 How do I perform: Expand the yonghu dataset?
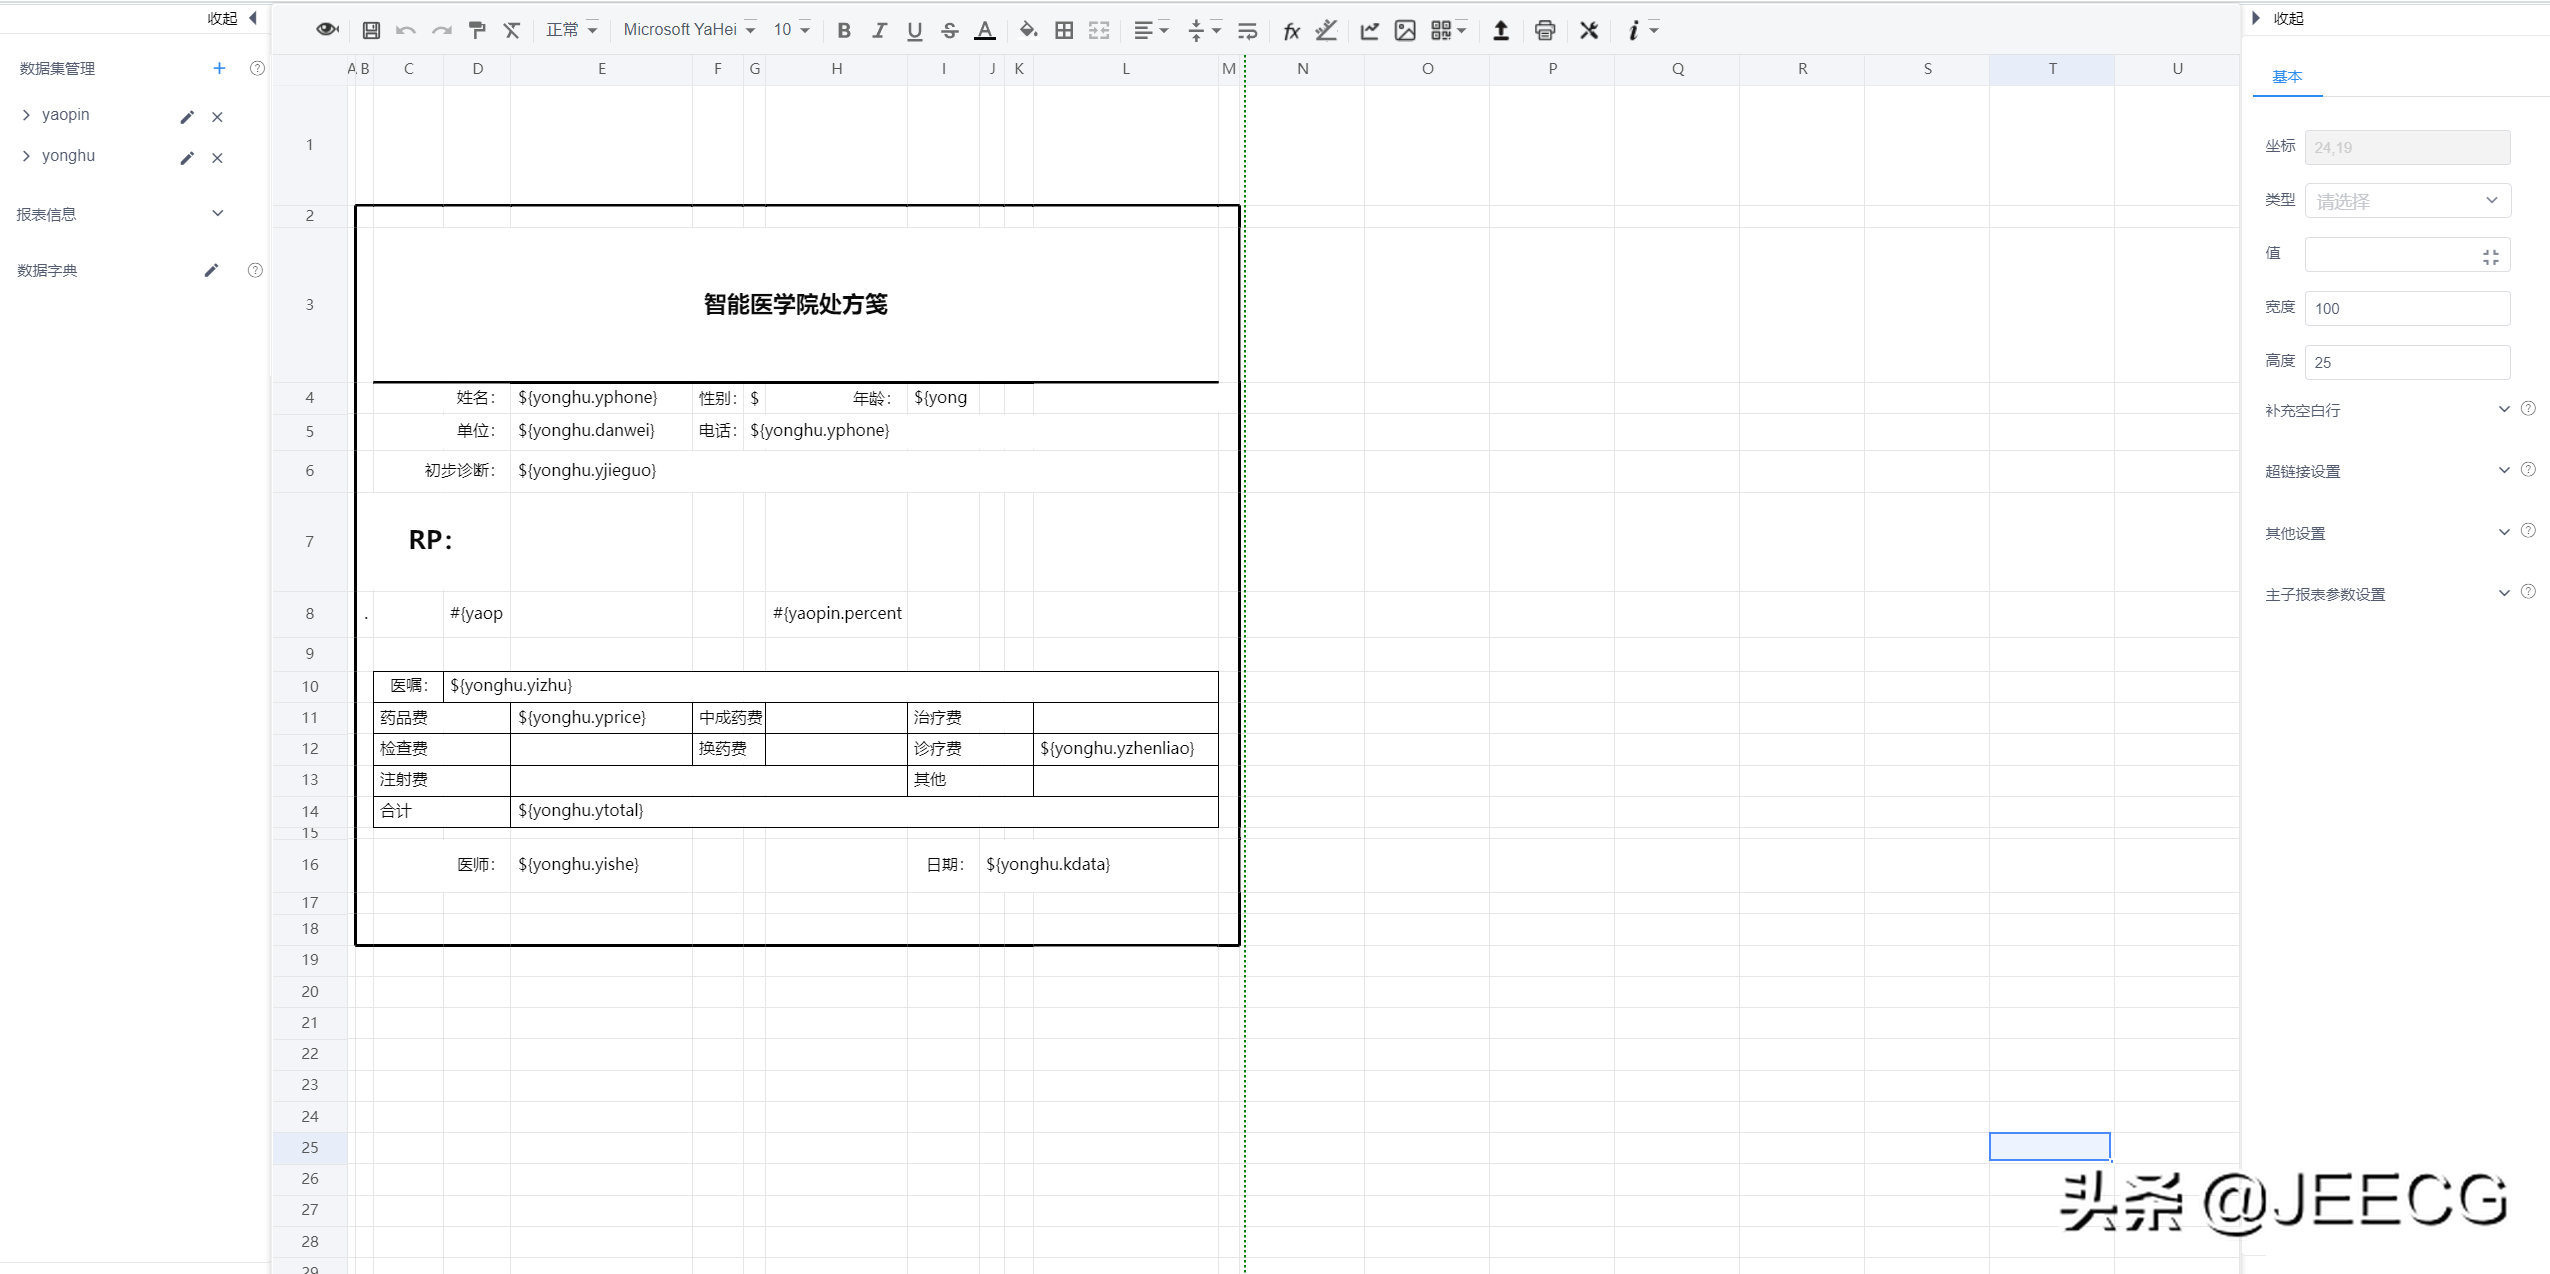click(x=25, y=155)
